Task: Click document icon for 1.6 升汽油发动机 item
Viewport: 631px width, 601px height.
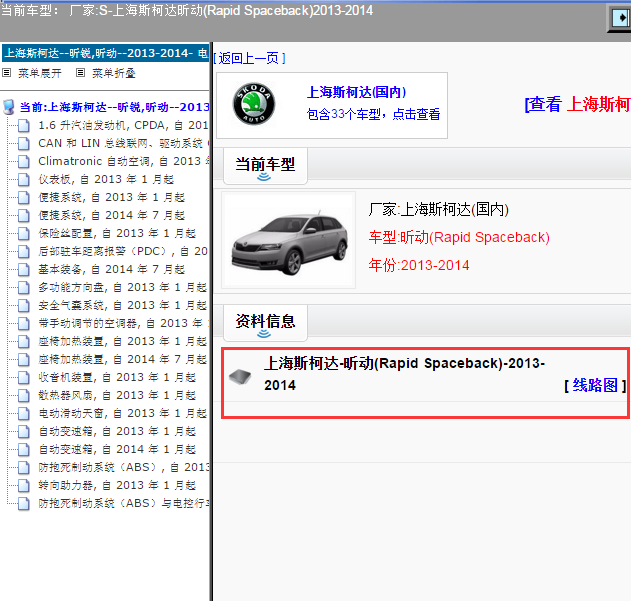Action: (x=24, y=126)
